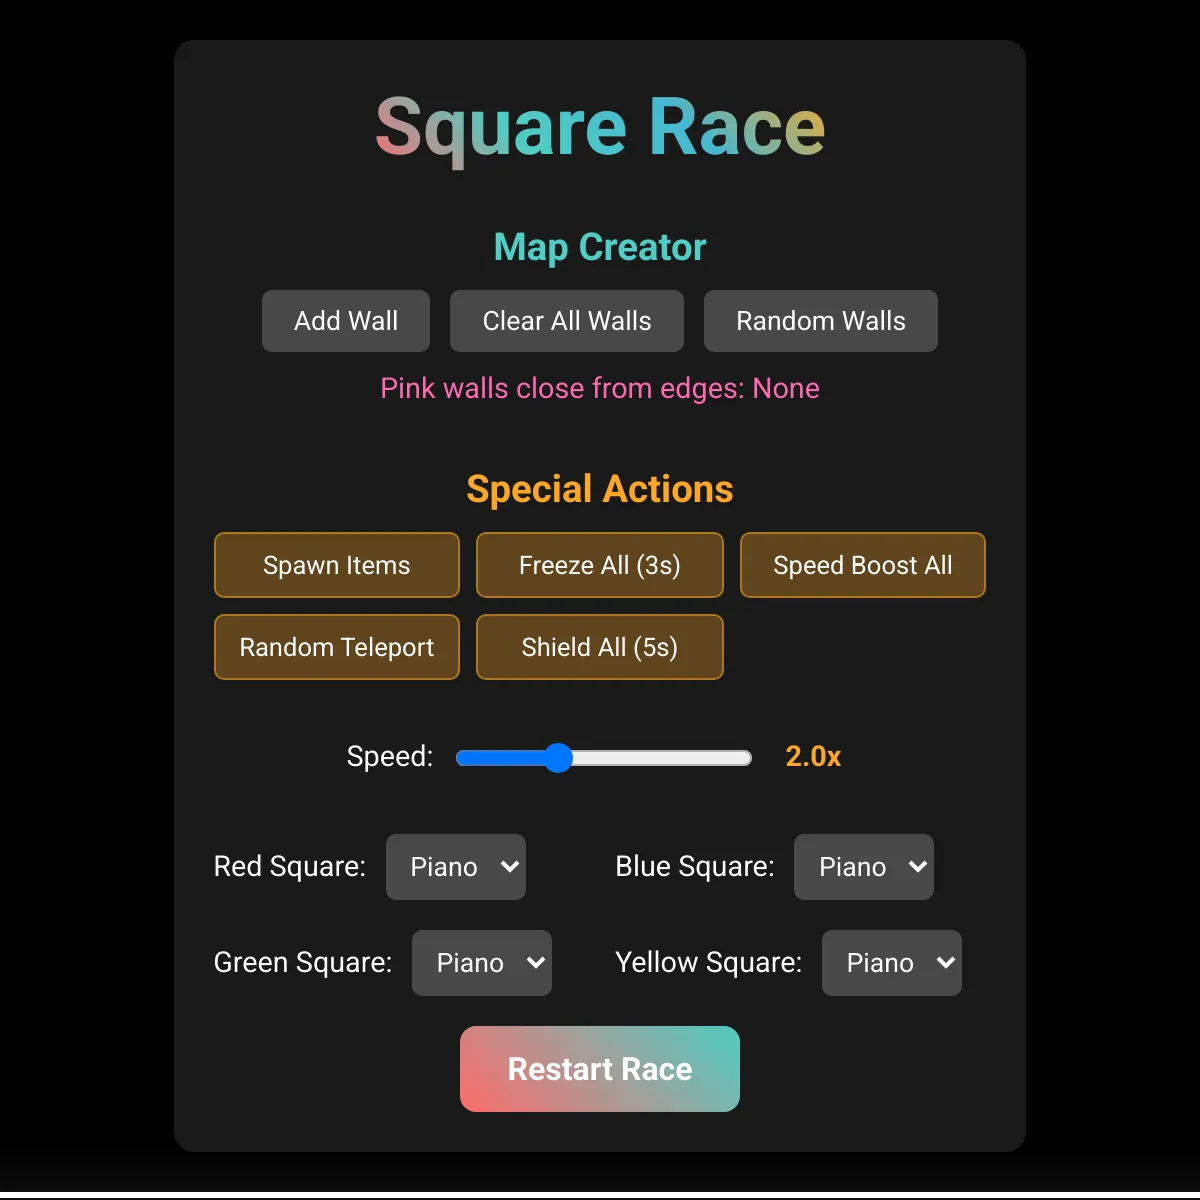The width and height of the screenshot is (1200, 1200).
Task: Click the Special Actions heading
Action: pos(599,489)
